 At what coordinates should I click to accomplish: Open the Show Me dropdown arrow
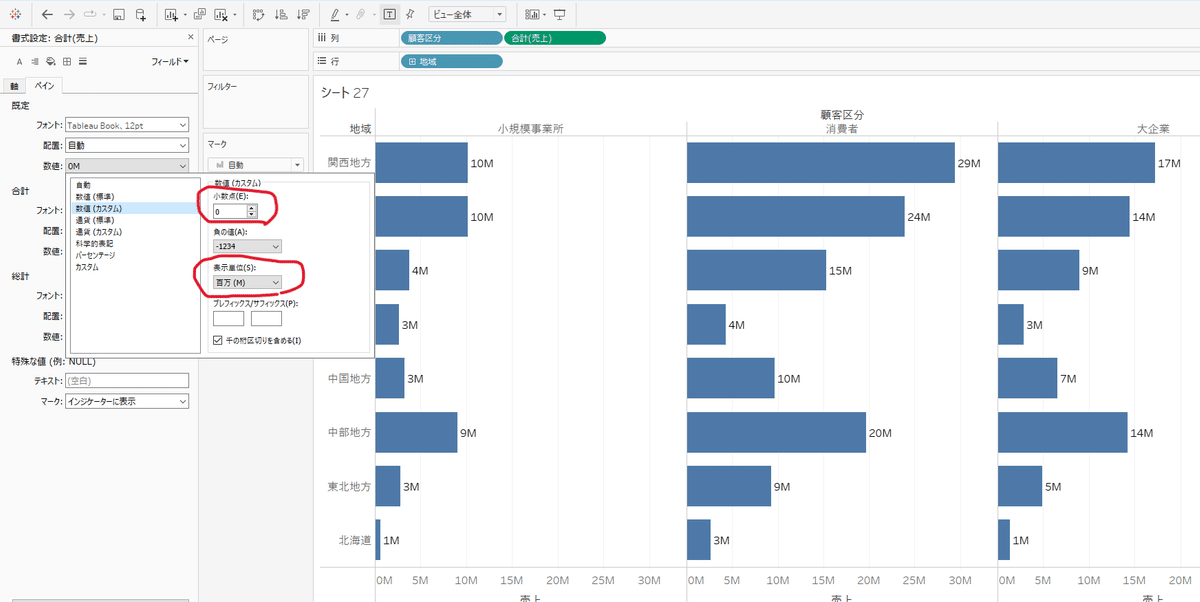544,15
